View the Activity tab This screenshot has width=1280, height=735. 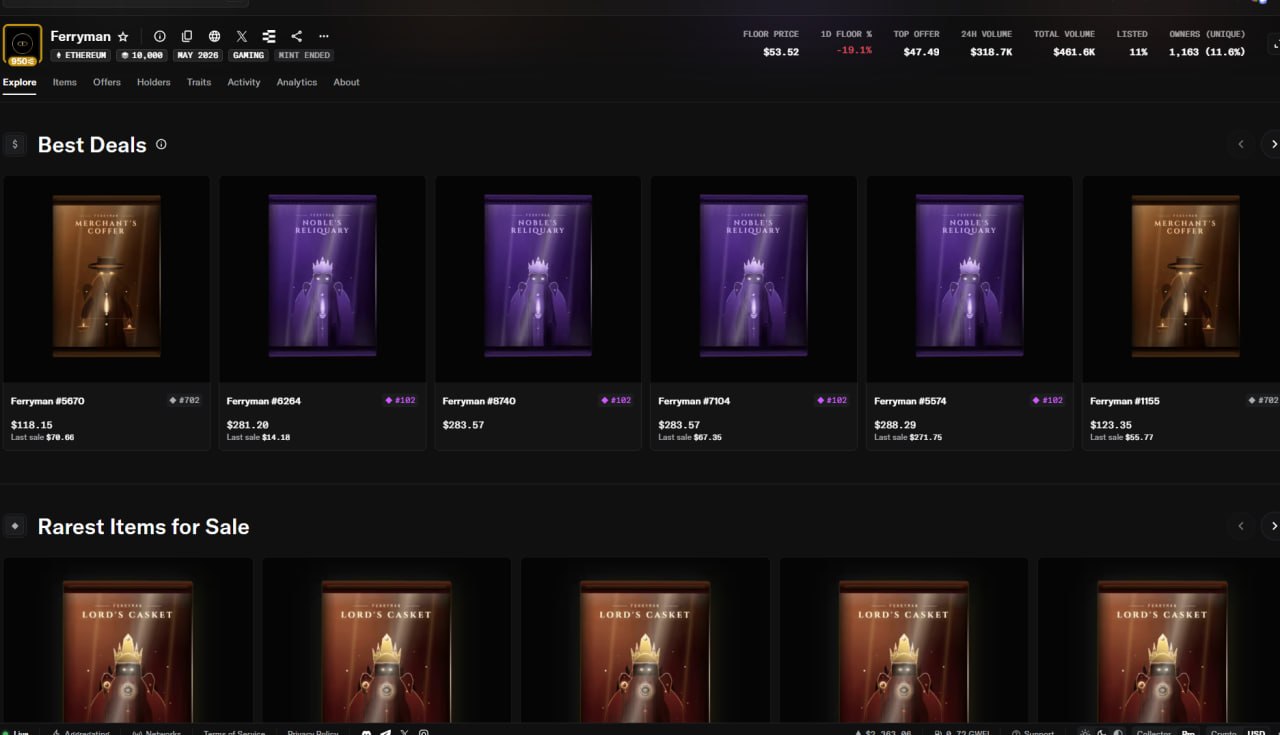pos(244,82)
